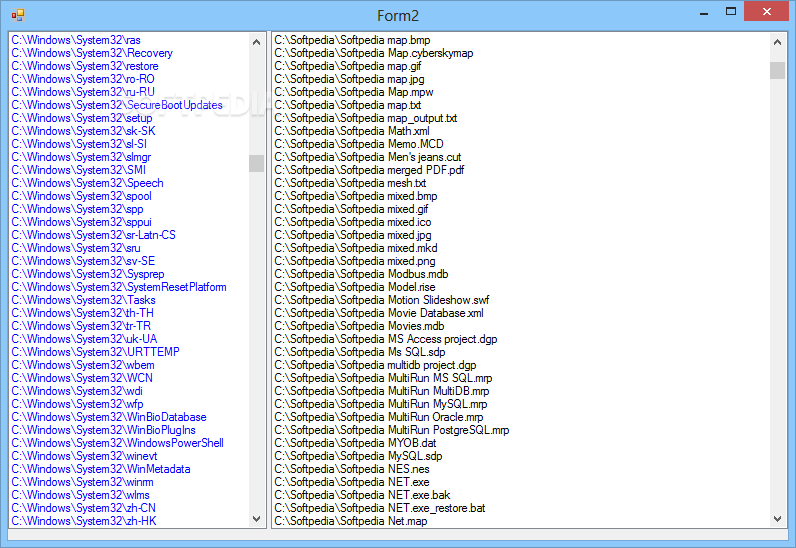Select Softpedia MultiRun MS SQL.mrp entry
Image resolution: width=796 pixels, height=548 pixels.
click(383, 378)
